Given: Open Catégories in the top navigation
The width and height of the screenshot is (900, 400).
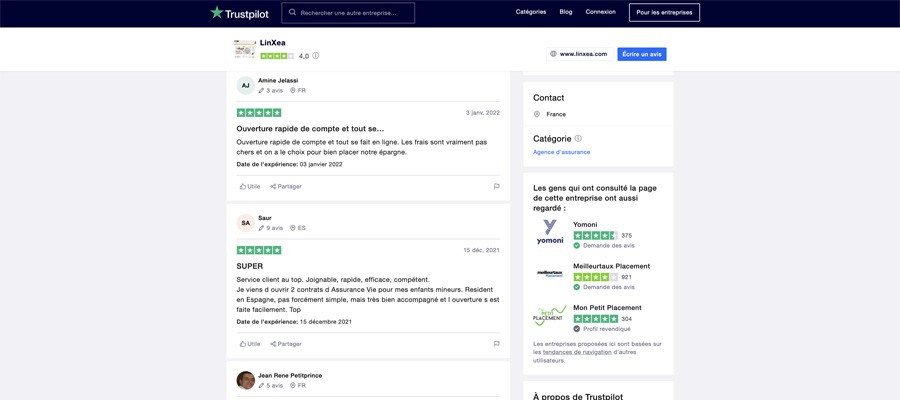Looking at the screenshot, I should point(530,12).
